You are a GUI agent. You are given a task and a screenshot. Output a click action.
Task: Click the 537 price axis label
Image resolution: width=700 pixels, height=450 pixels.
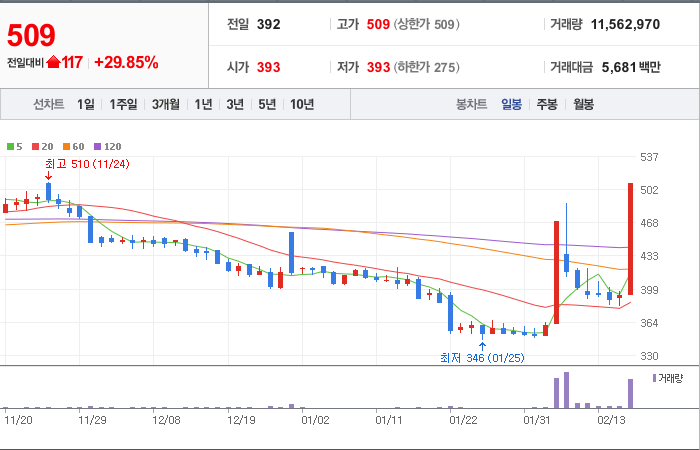(649, 157)
